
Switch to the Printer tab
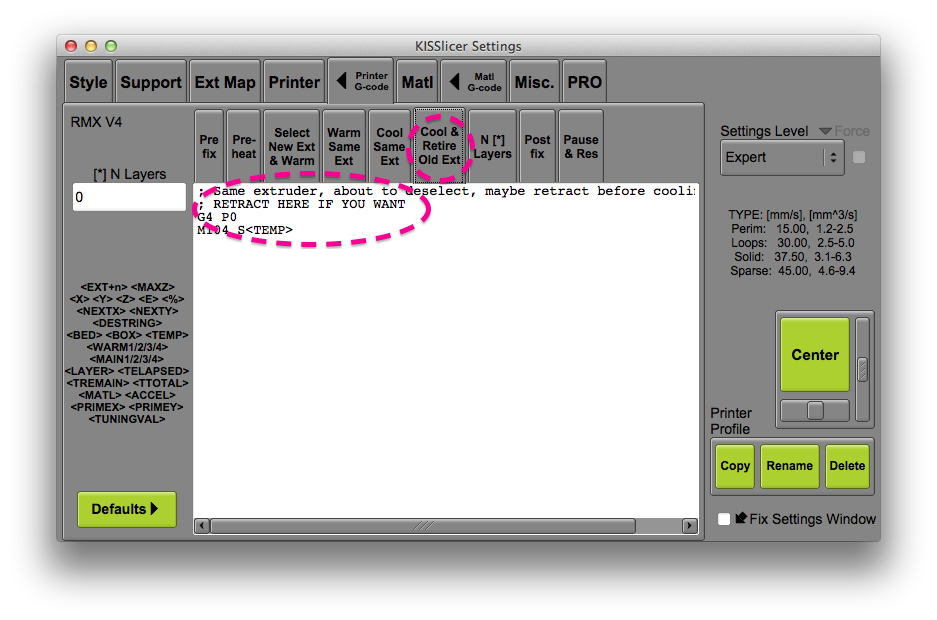click(x=294, y=82)
